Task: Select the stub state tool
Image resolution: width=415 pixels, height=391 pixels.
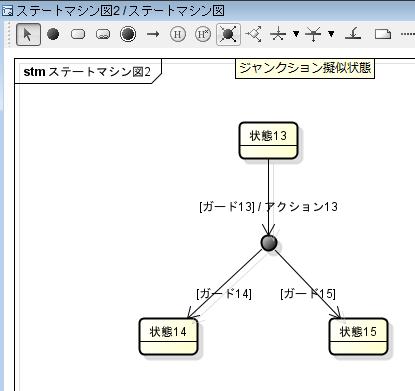Action: click(353, 34)
